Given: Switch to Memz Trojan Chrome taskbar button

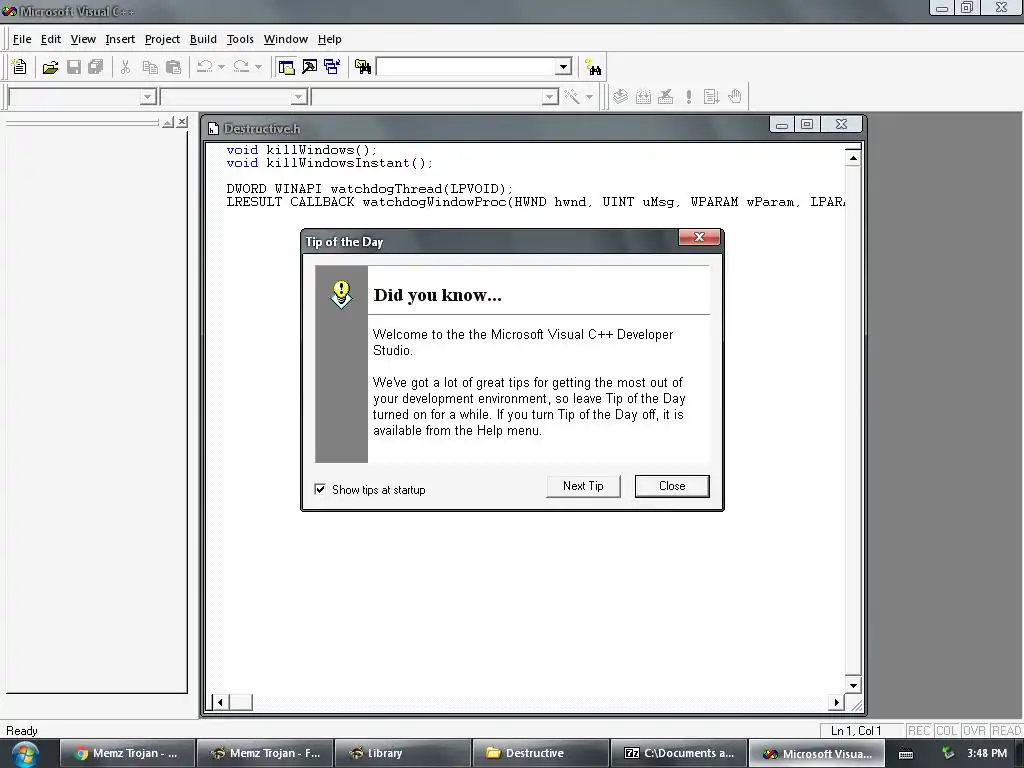Looking at the screenshot, I should [128, 753].
